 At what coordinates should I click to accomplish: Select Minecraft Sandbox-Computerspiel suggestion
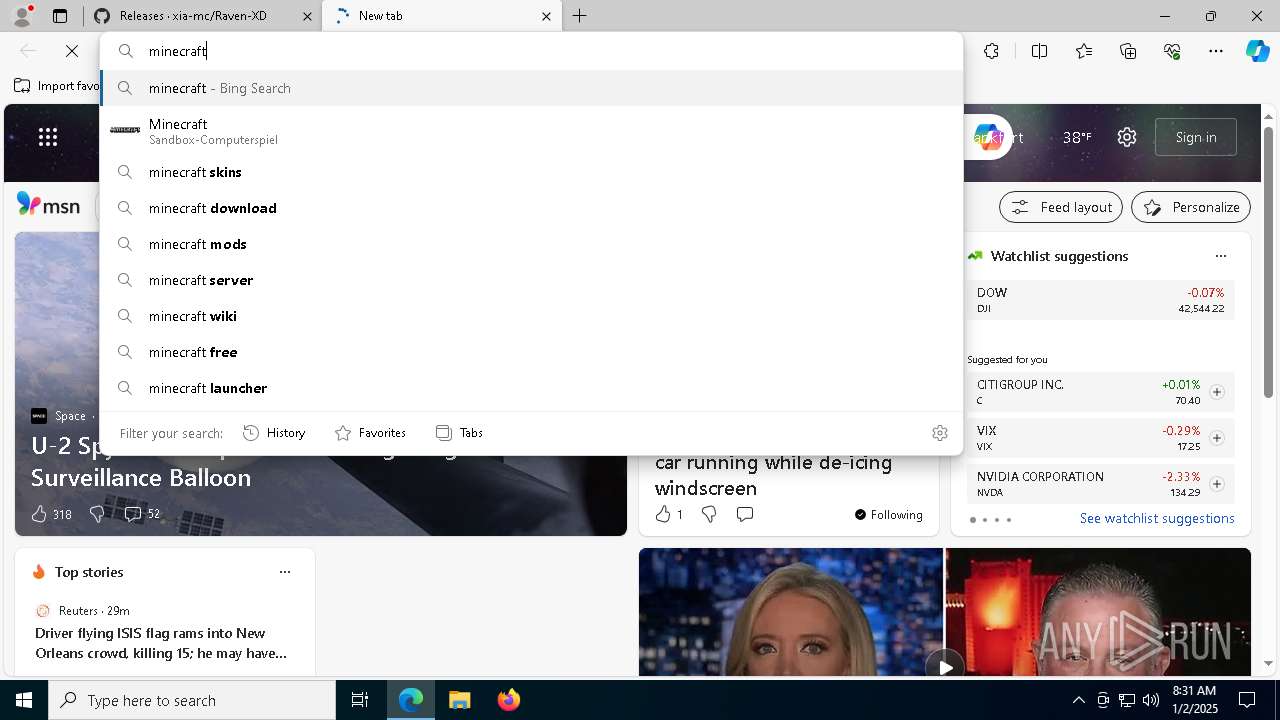pos(531,131)
